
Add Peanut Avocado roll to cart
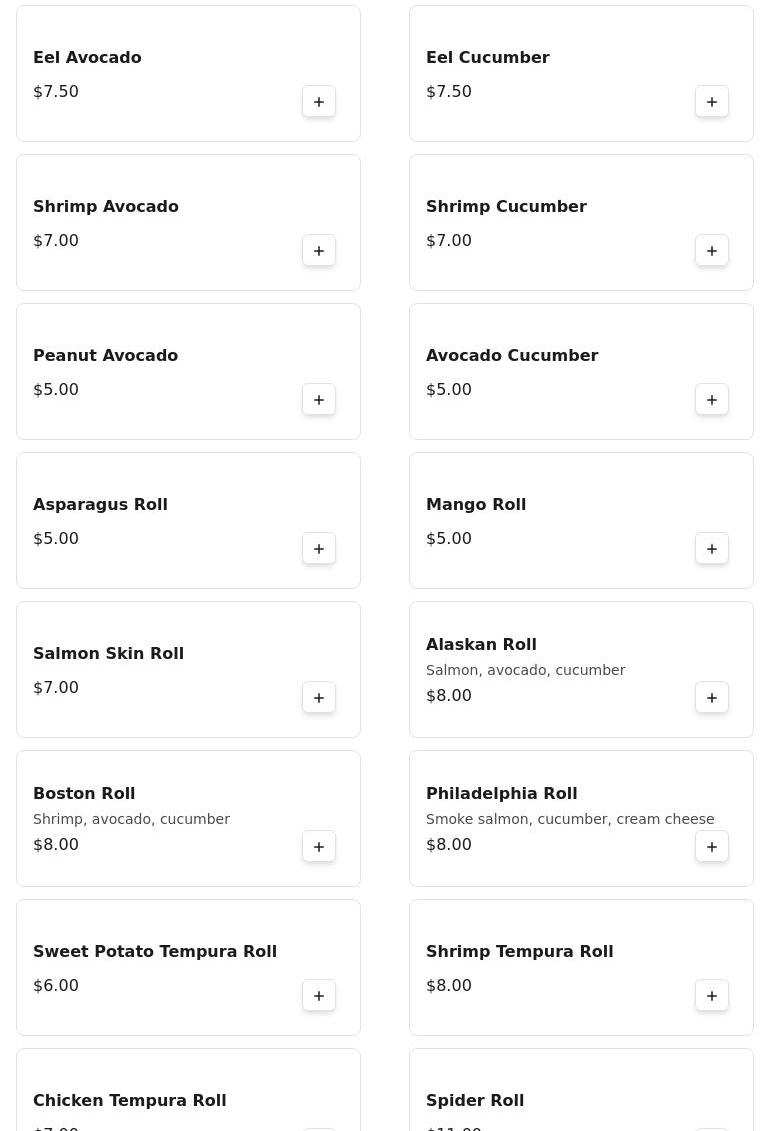319,400
